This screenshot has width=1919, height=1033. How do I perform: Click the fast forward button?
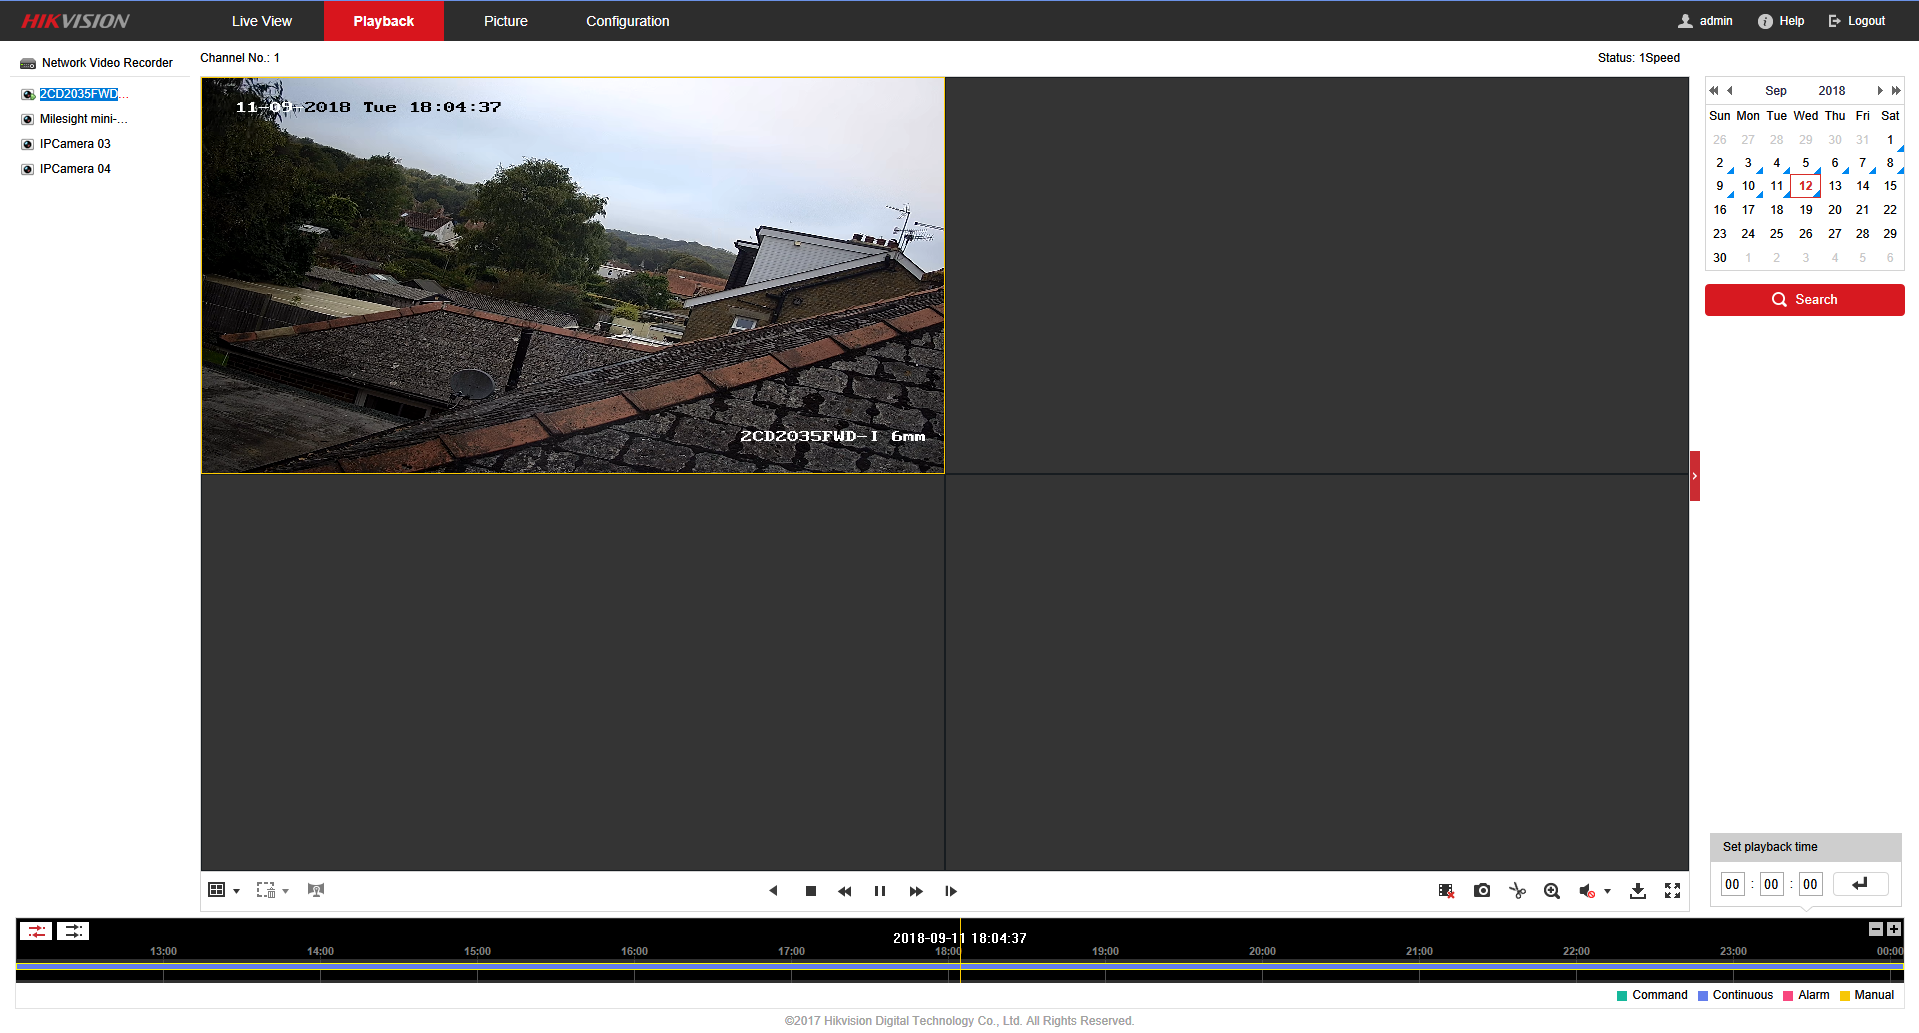click(916, 891)
